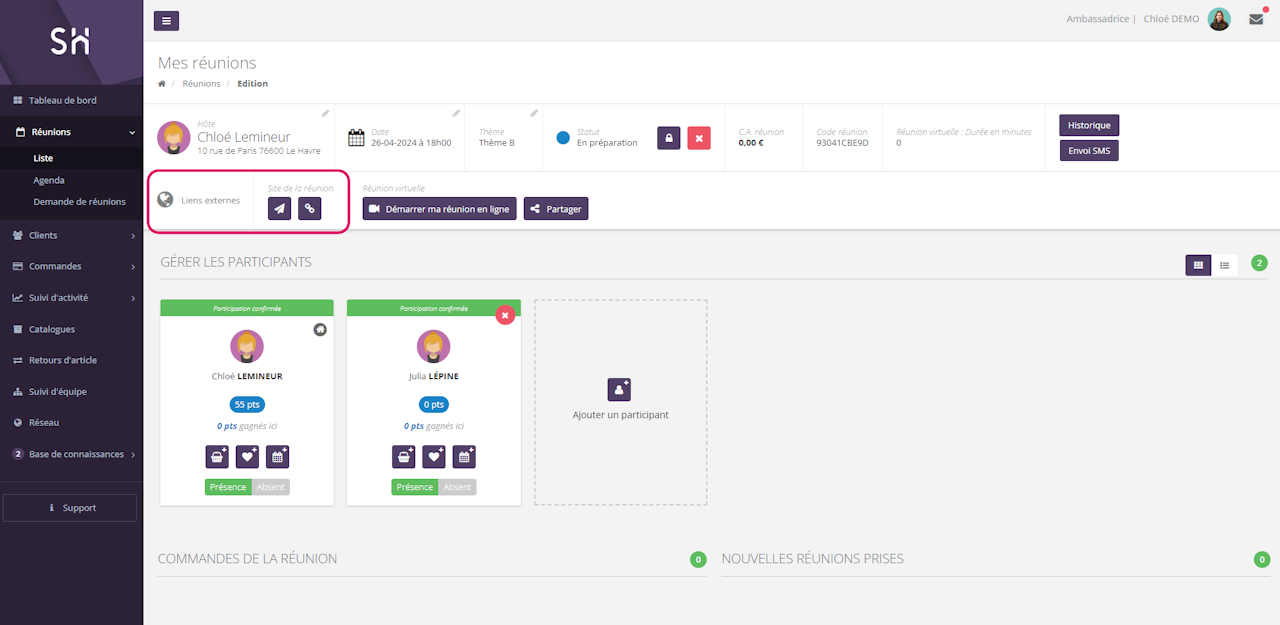Click Démarrer ma réunion en ligne
The image size is (1280, 625).
439,209
